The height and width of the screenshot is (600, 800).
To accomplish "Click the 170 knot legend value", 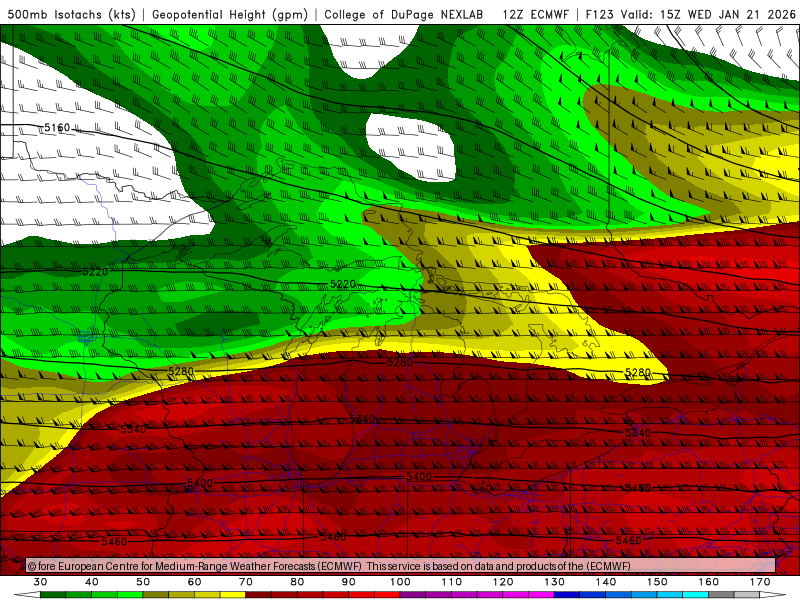I will 760,582.
